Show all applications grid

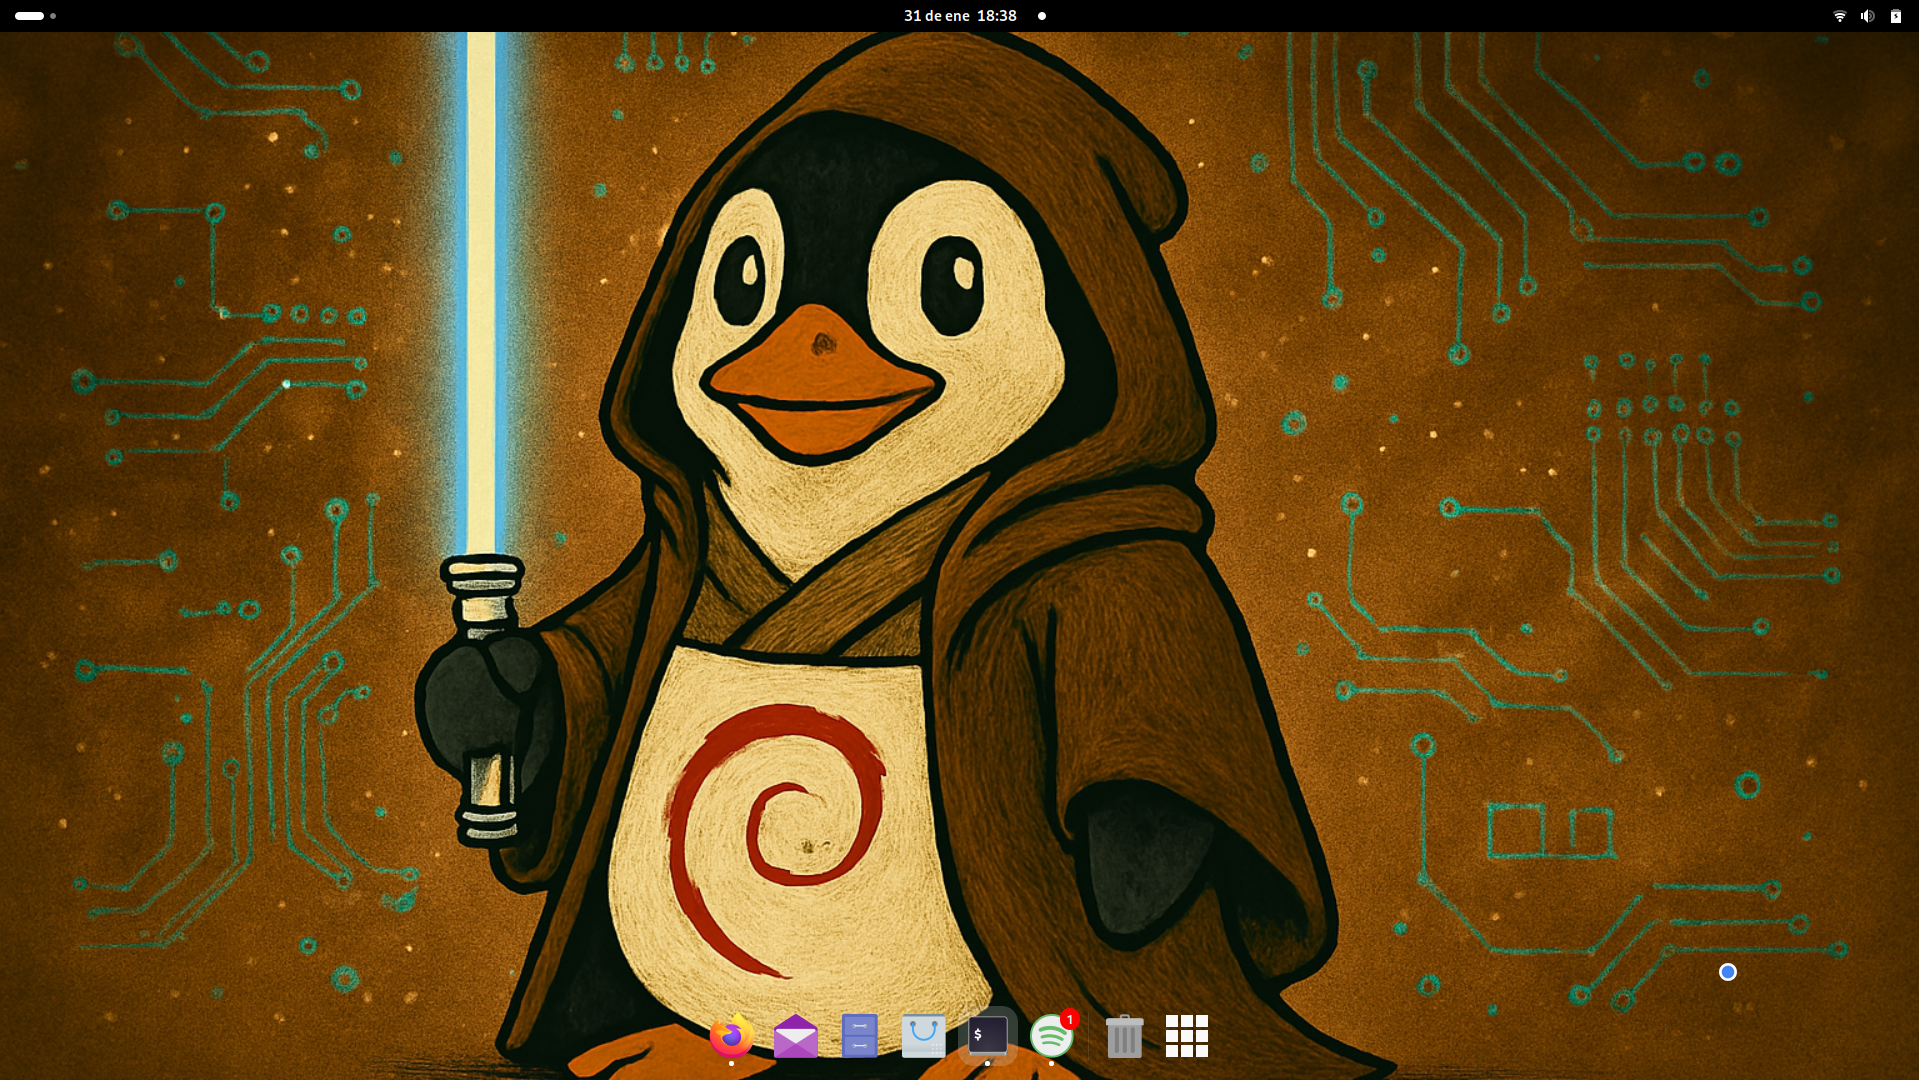coord(1187,1036)
